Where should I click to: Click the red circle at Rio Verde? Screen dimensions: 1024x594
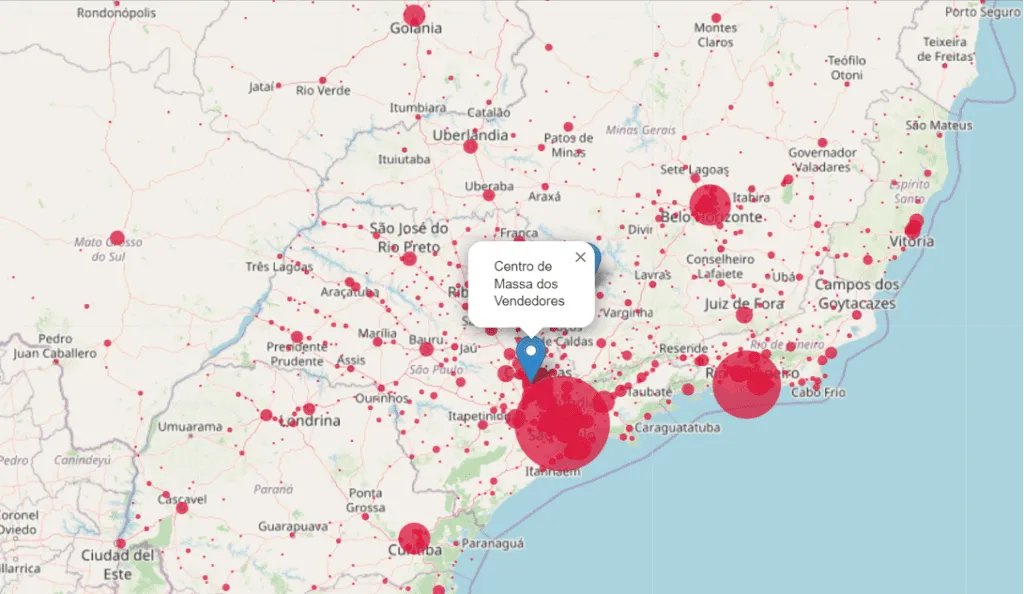click(x=322, y=80)
